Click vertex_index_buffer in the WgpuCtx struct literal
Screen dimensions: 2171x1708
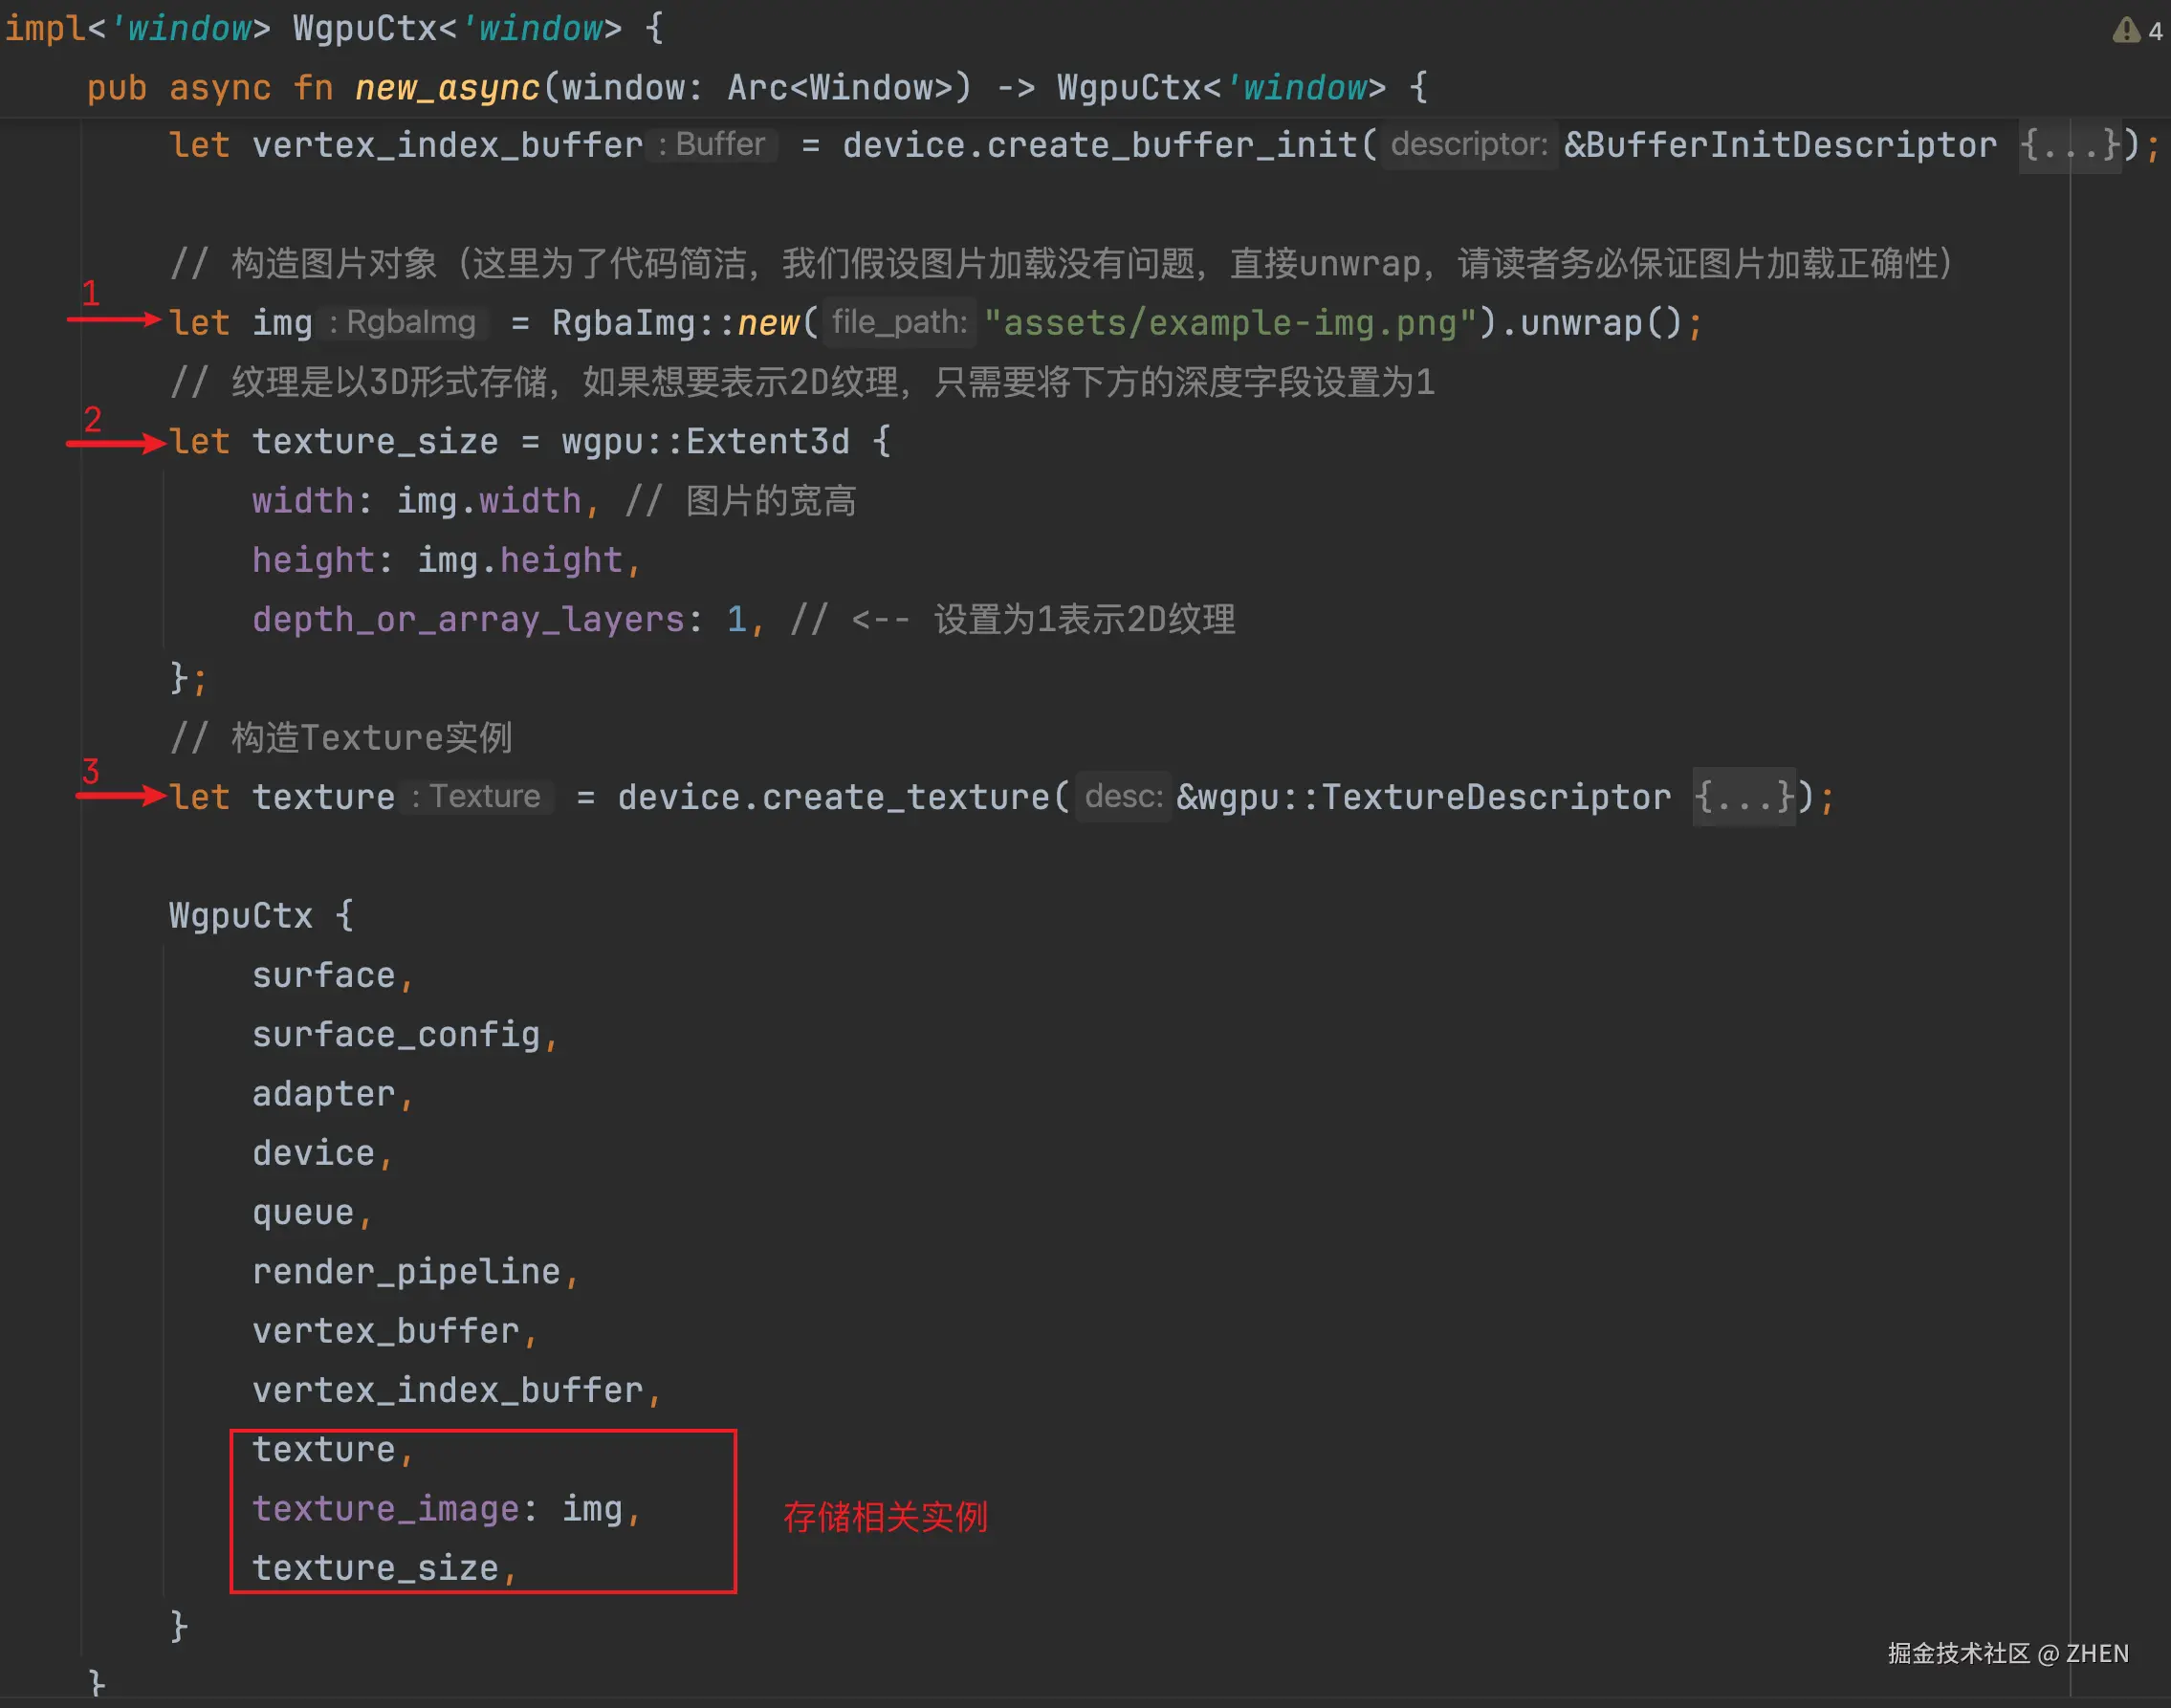click(x=447, y=1391)
